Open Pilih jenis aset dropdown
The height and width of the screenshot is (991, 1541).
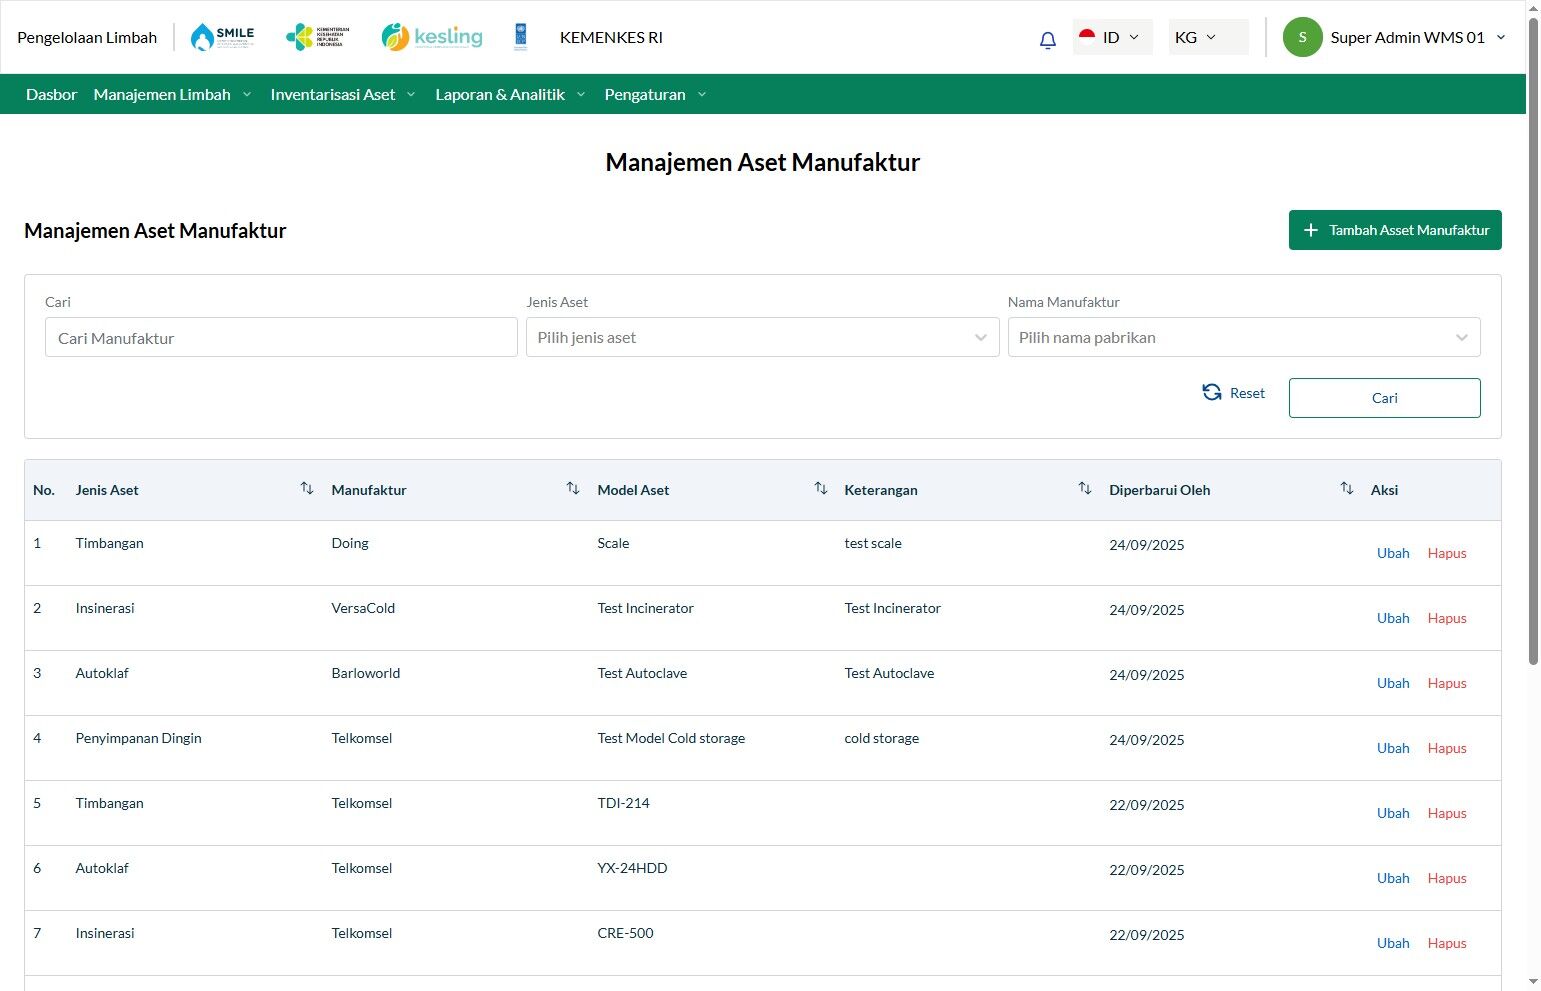[x=762, y=337]
